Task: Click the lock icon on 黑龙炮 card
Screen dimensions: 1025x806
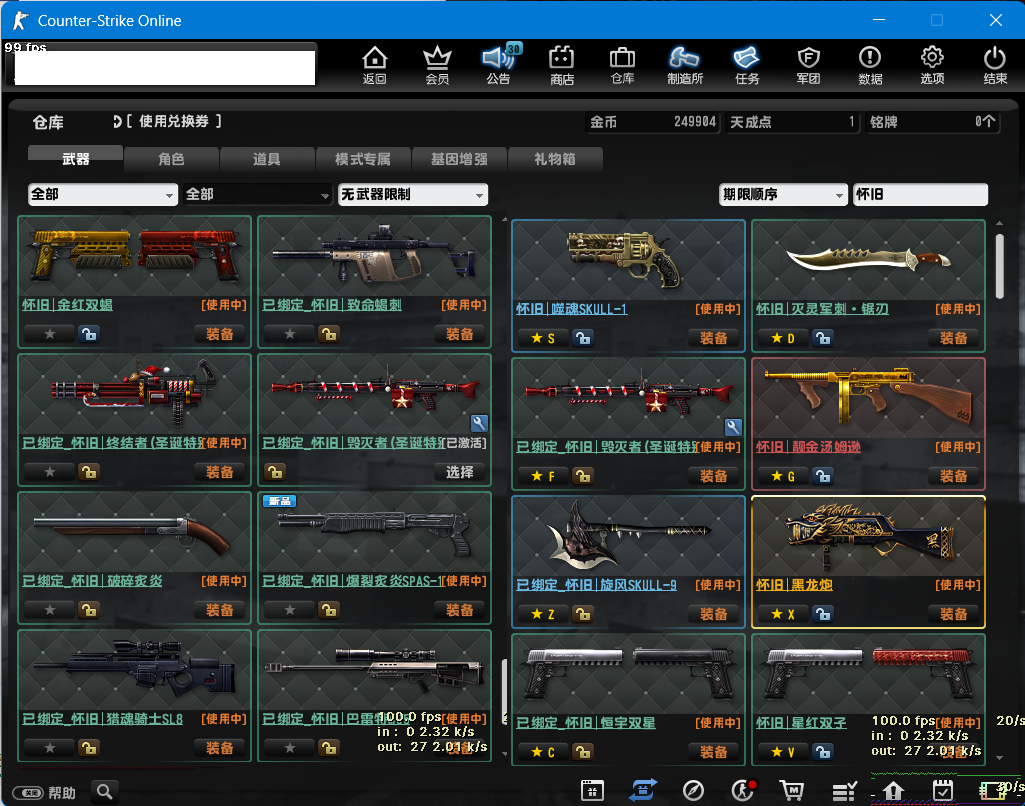Action: (823, 614)
